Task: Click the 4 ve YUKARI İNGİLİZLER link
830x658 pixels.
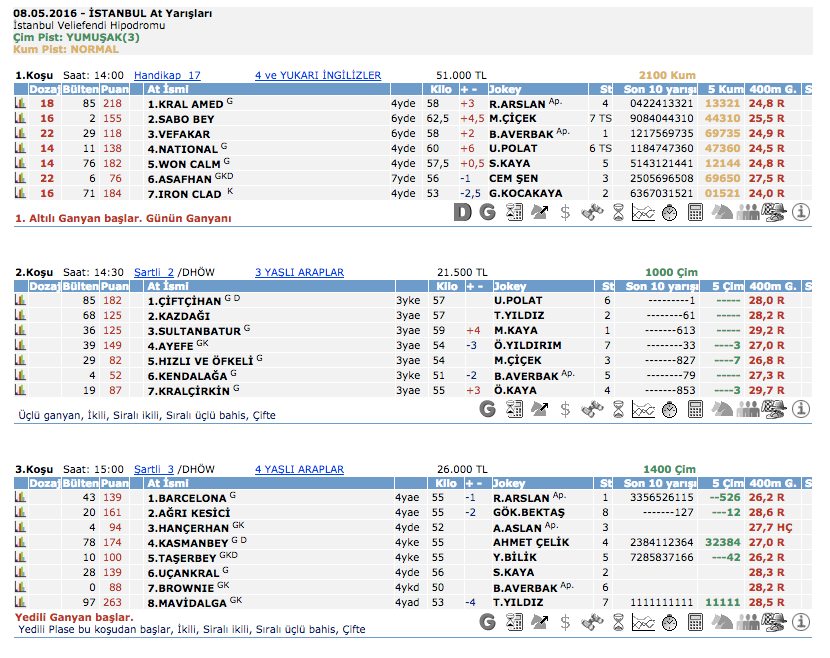Action: [317, 75]
